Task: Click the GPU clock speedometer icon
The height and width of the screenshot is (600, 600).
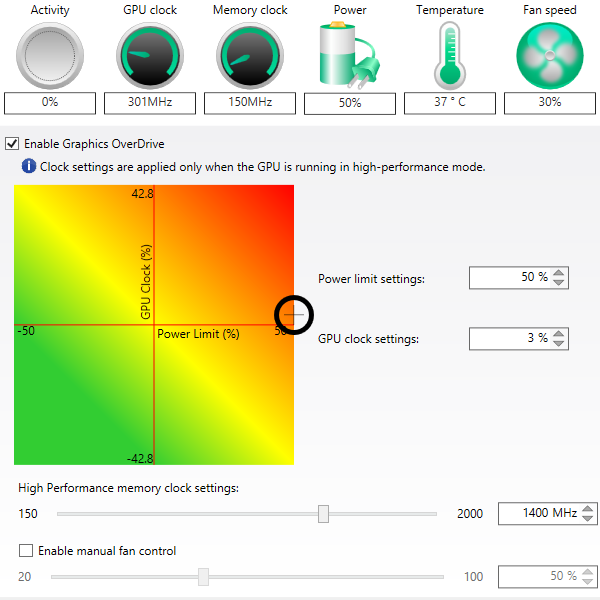Action: click(150, 55)
